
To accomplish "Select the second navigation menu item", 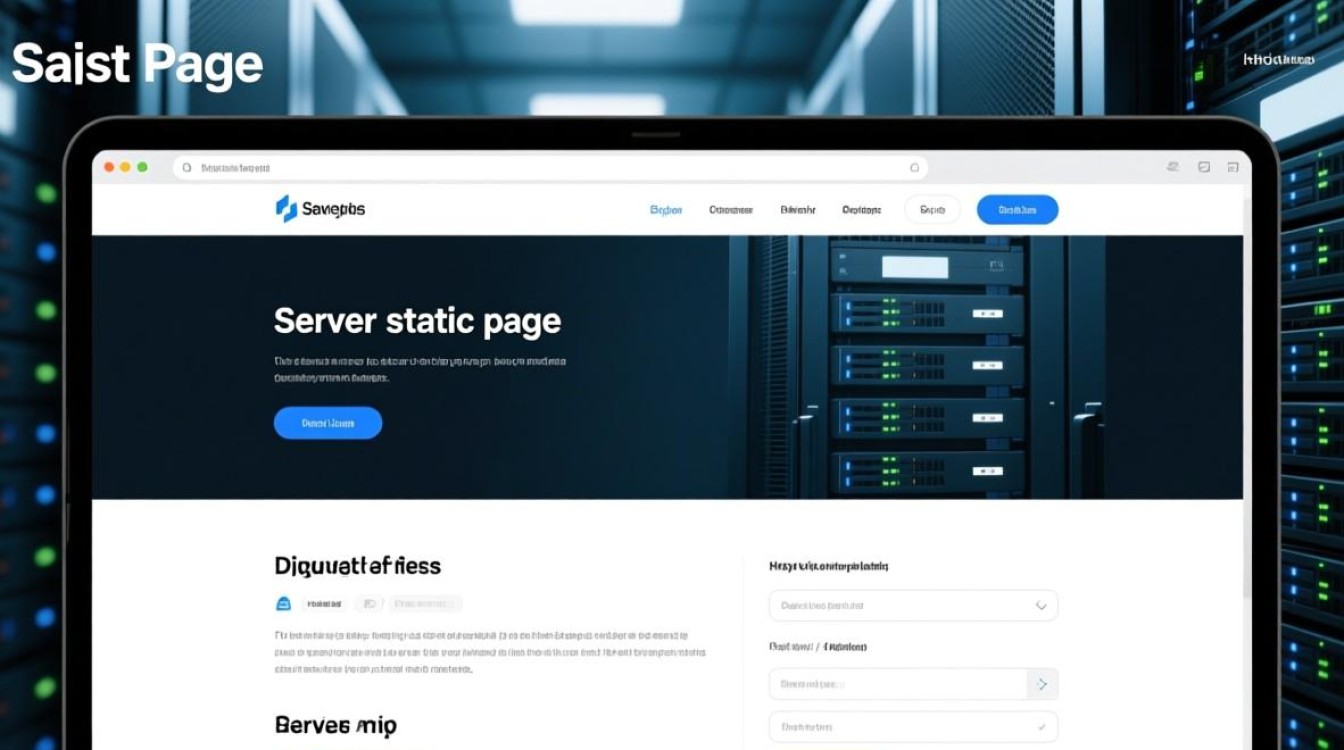I will click(x=730, y=210).
